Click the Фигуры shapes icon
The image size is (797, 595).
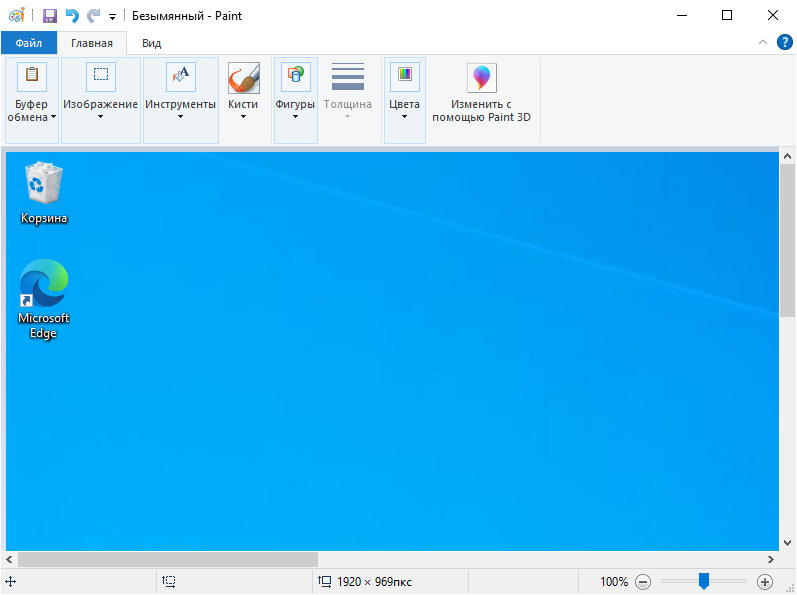(296, 77)
